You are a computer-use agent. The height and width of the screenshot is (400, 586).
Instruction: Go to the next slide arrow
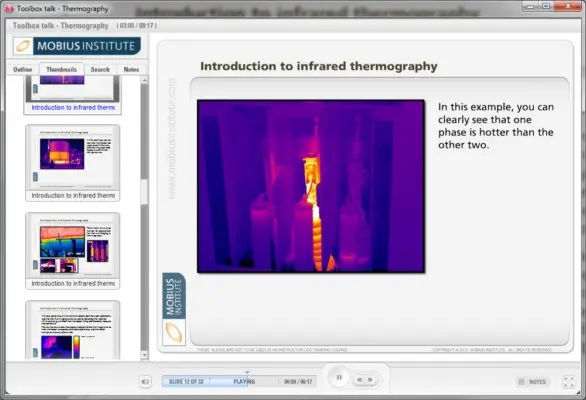371,380
